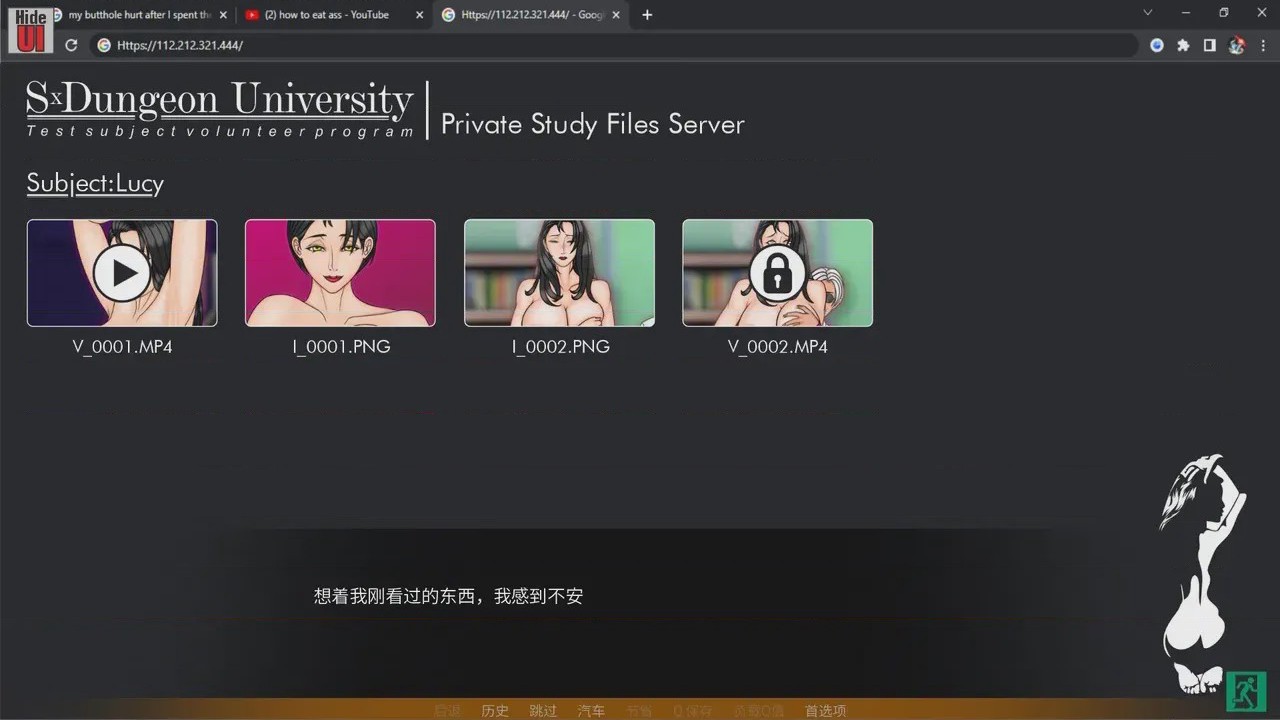Select 跳过 (Skip) in the bottom menu
1280x720 pixels.
tap(543, 711)
